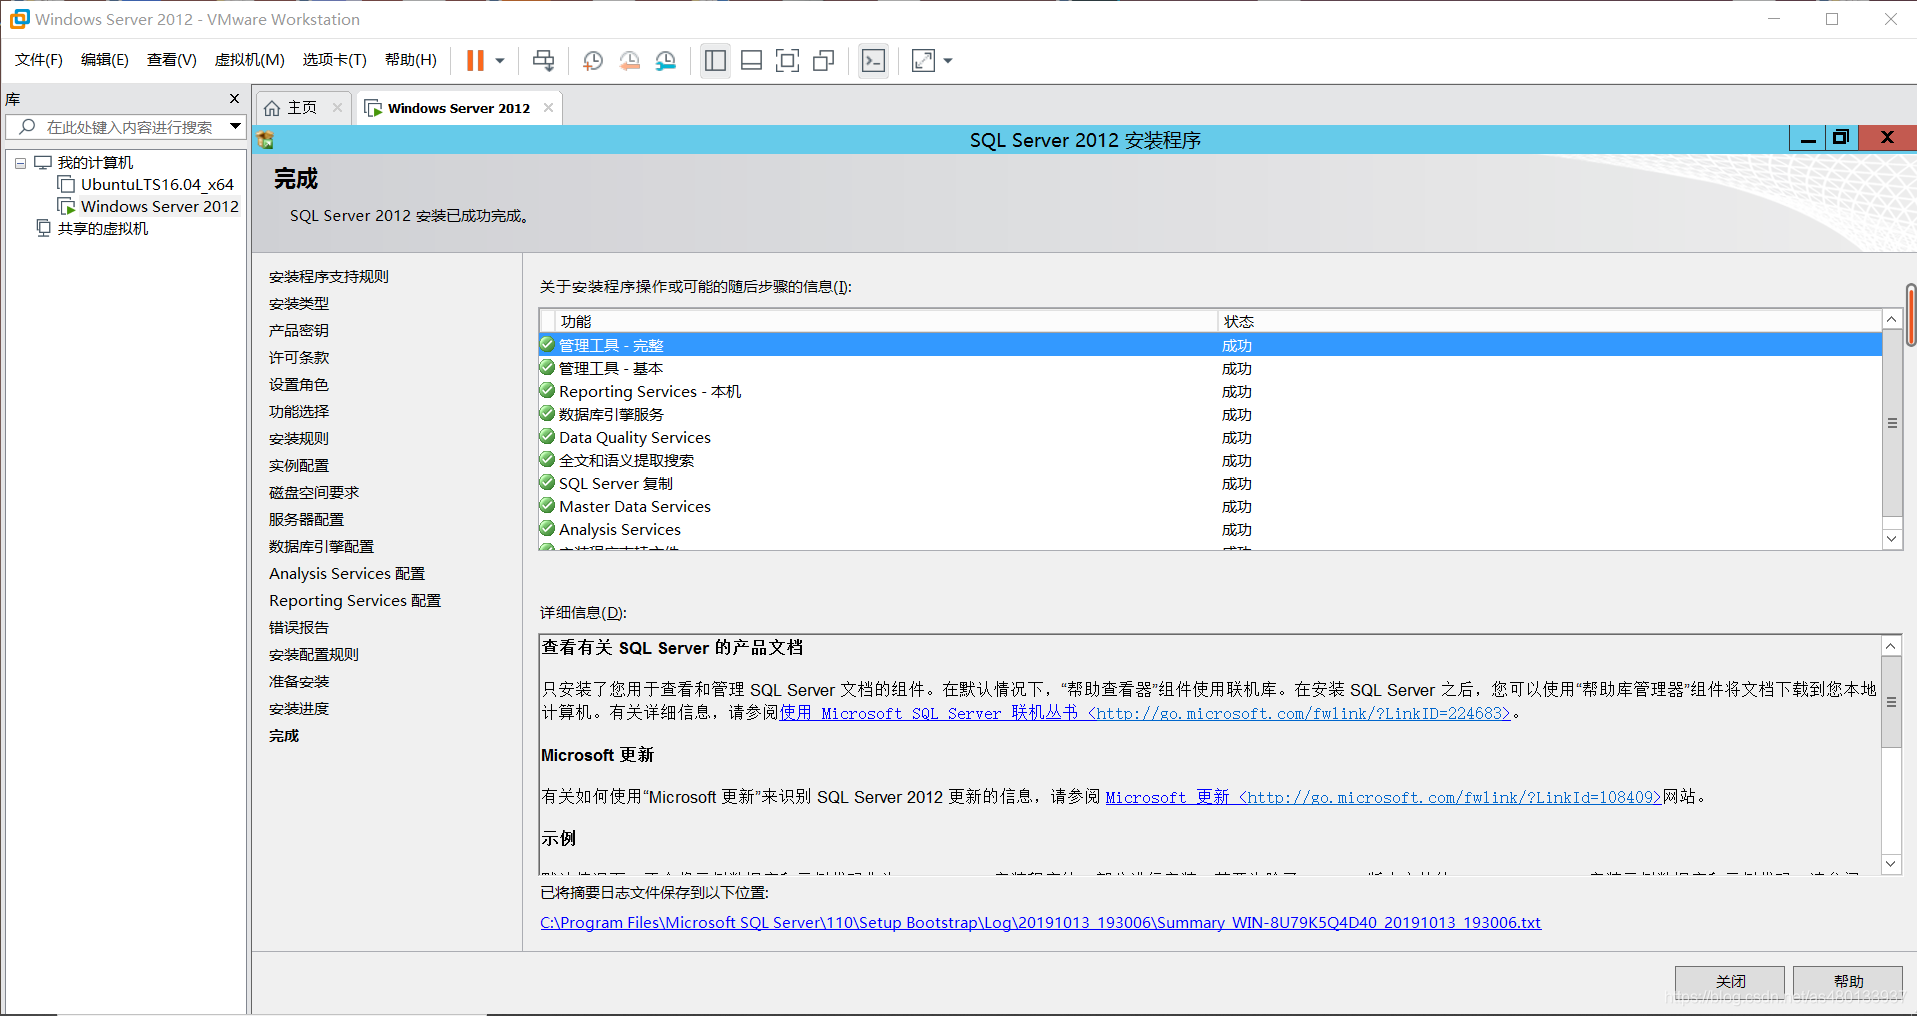Click the details pane scroll down arrow
The image size is (1917, 1016).
coord(1890,863)
